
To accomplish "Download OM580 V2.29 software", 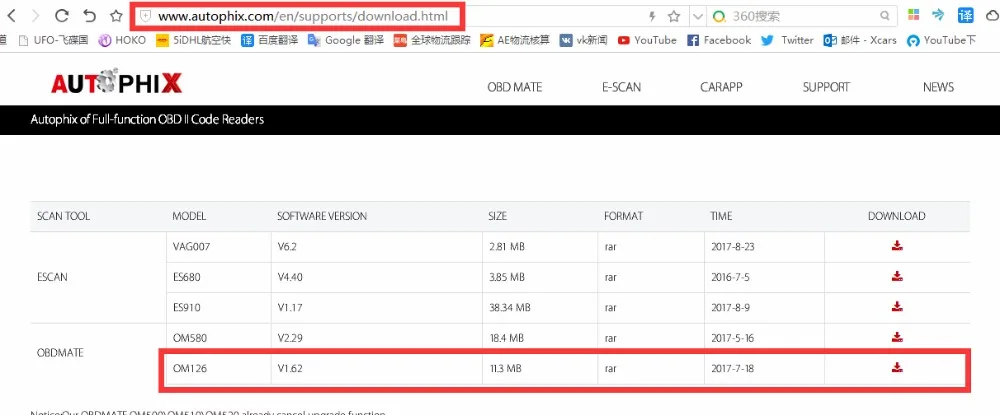I will tap(897, 337).
